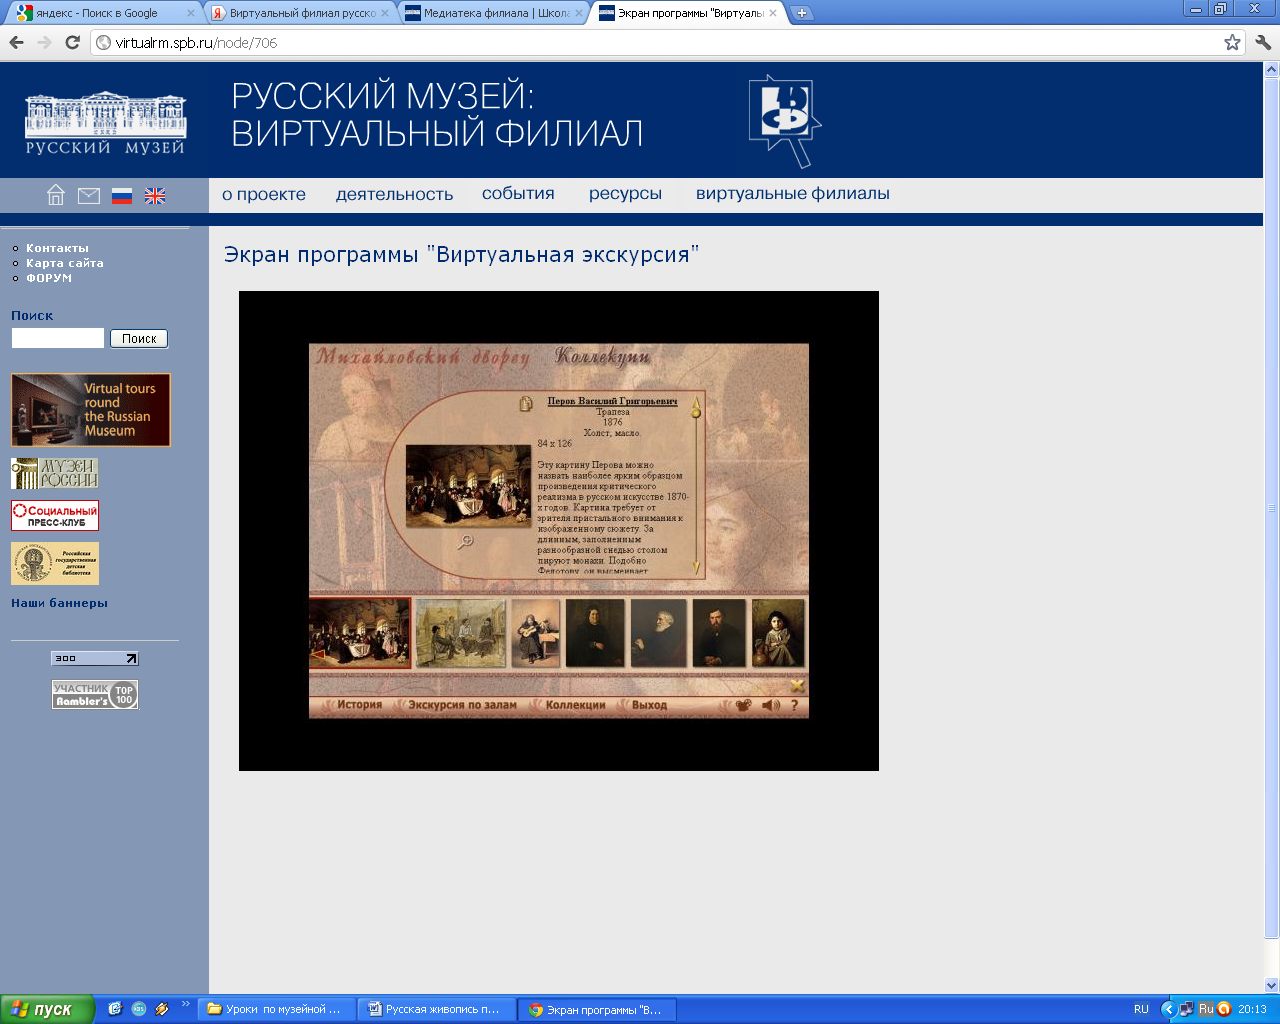
Task: Click the Russian Museum building logo
Action: click(x=105, y=123)
